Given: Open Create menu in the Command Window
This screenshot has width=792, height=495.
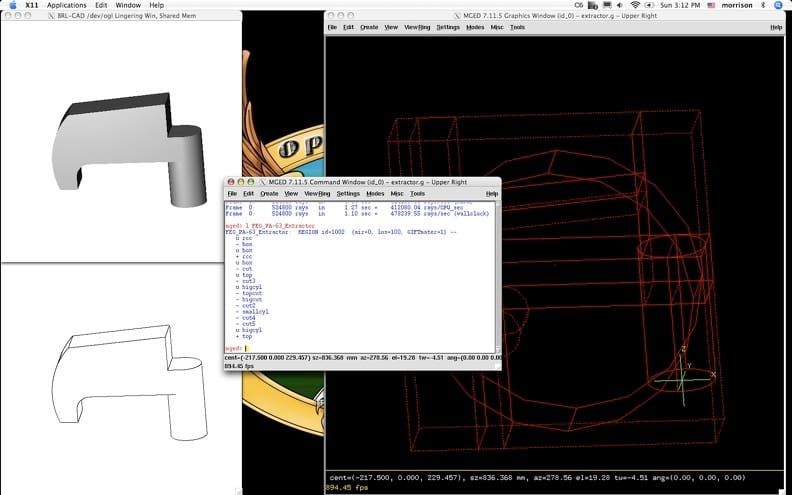Looking at the screenshot, I should click(269, 193).
